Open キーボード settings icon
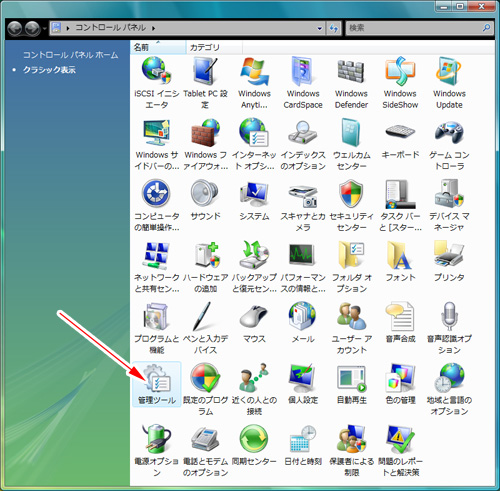Screen dimensions: 500x491 (400, 132)
